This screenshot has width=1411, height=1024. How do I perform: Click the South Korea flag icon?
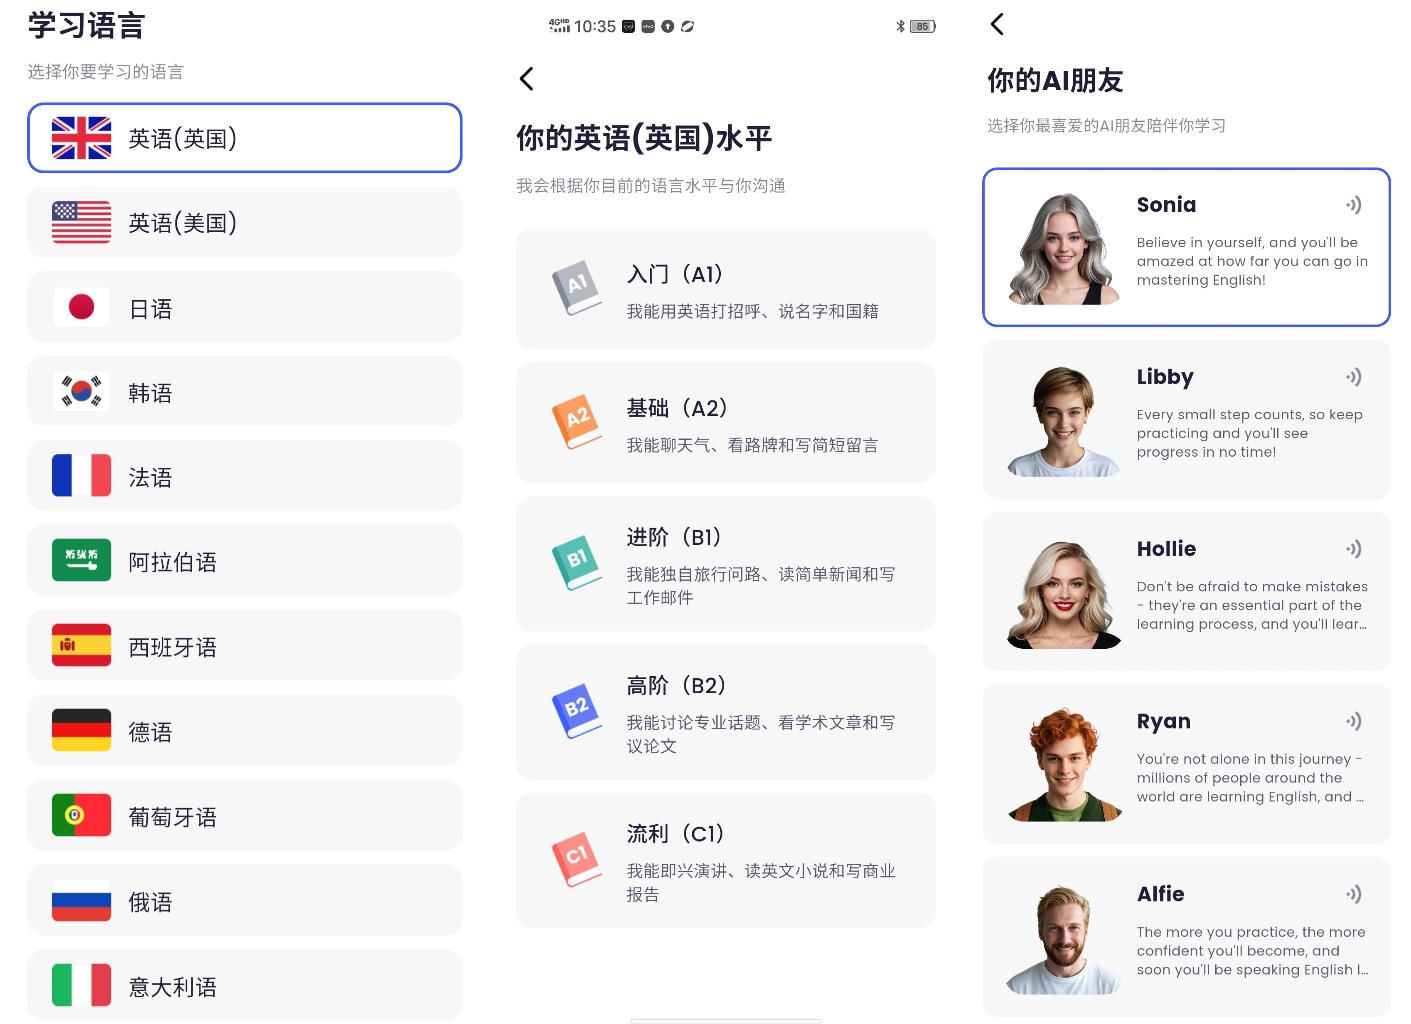(x=81, y=391)
